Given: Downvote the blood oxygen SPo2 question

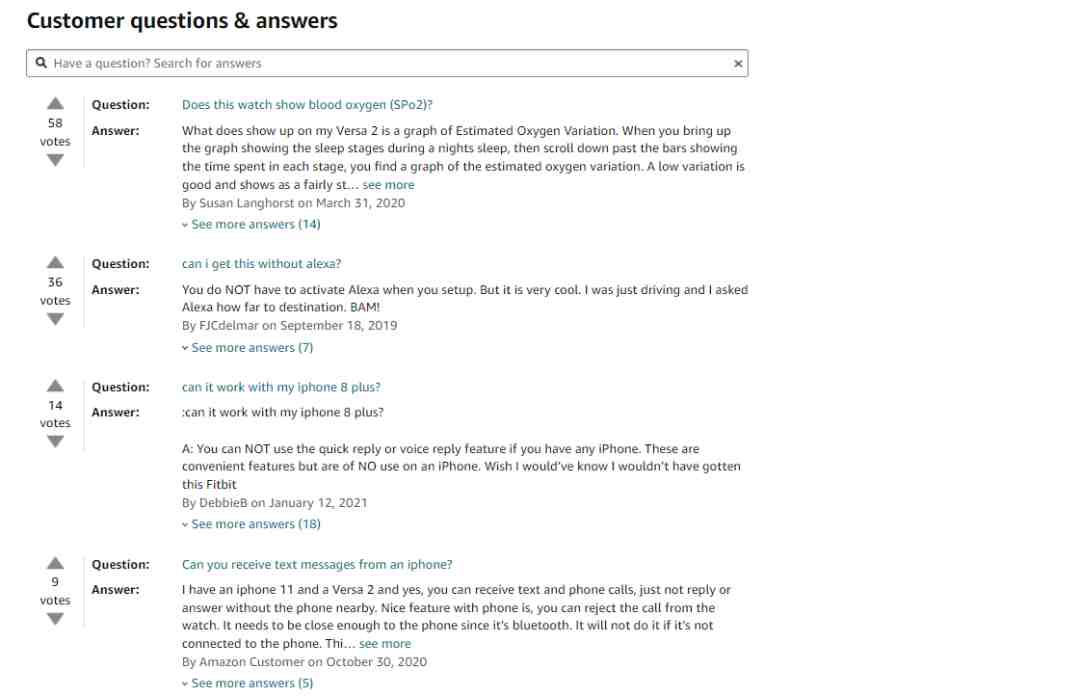Looking at the screenshot, I should (x=55, y=160).
